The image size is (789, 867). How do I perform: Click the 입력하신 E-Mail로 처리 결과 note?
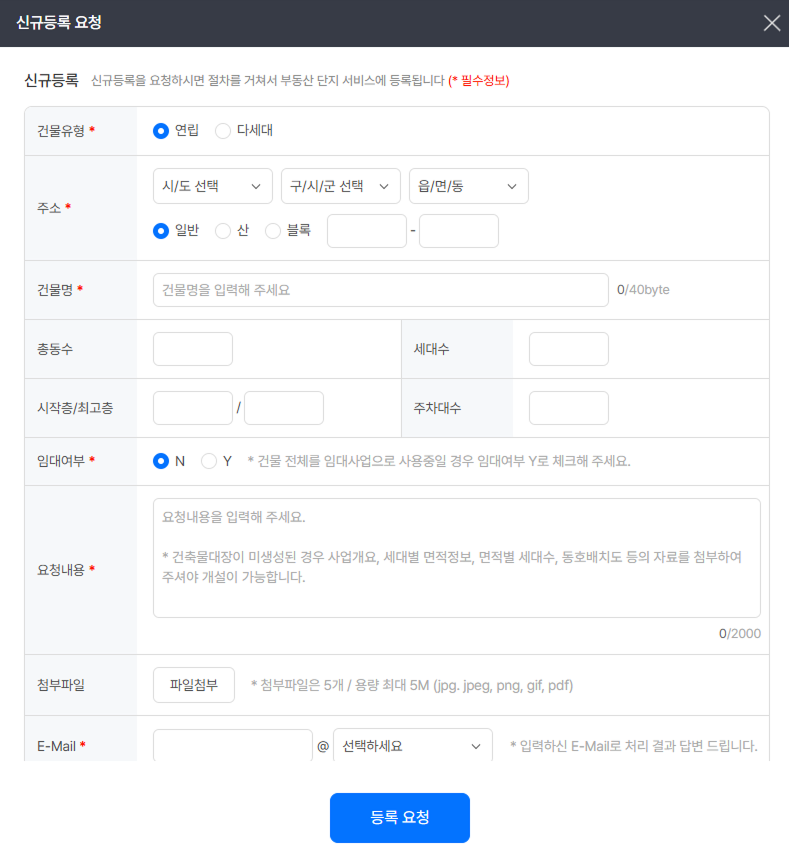click(x=634, y=746)
